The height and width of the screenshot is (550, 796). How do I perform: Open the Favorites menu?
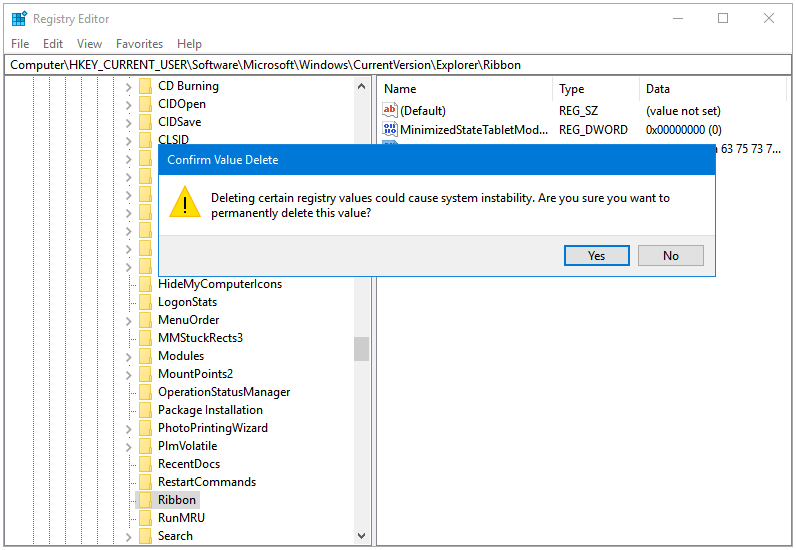140,44
